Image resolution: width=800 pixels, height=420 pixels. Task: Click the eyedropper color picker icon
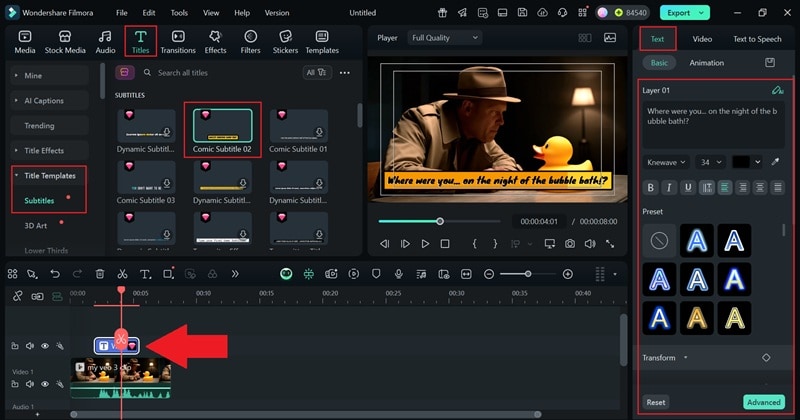tap(775, 162)
